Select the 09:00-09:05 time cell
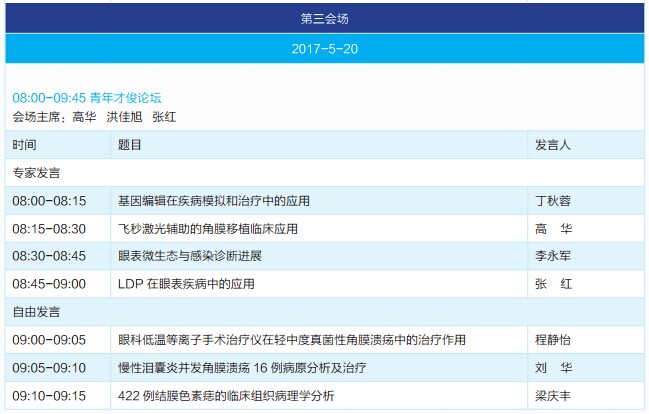Screen dimensions: 649x414 [x=49, y=340]
